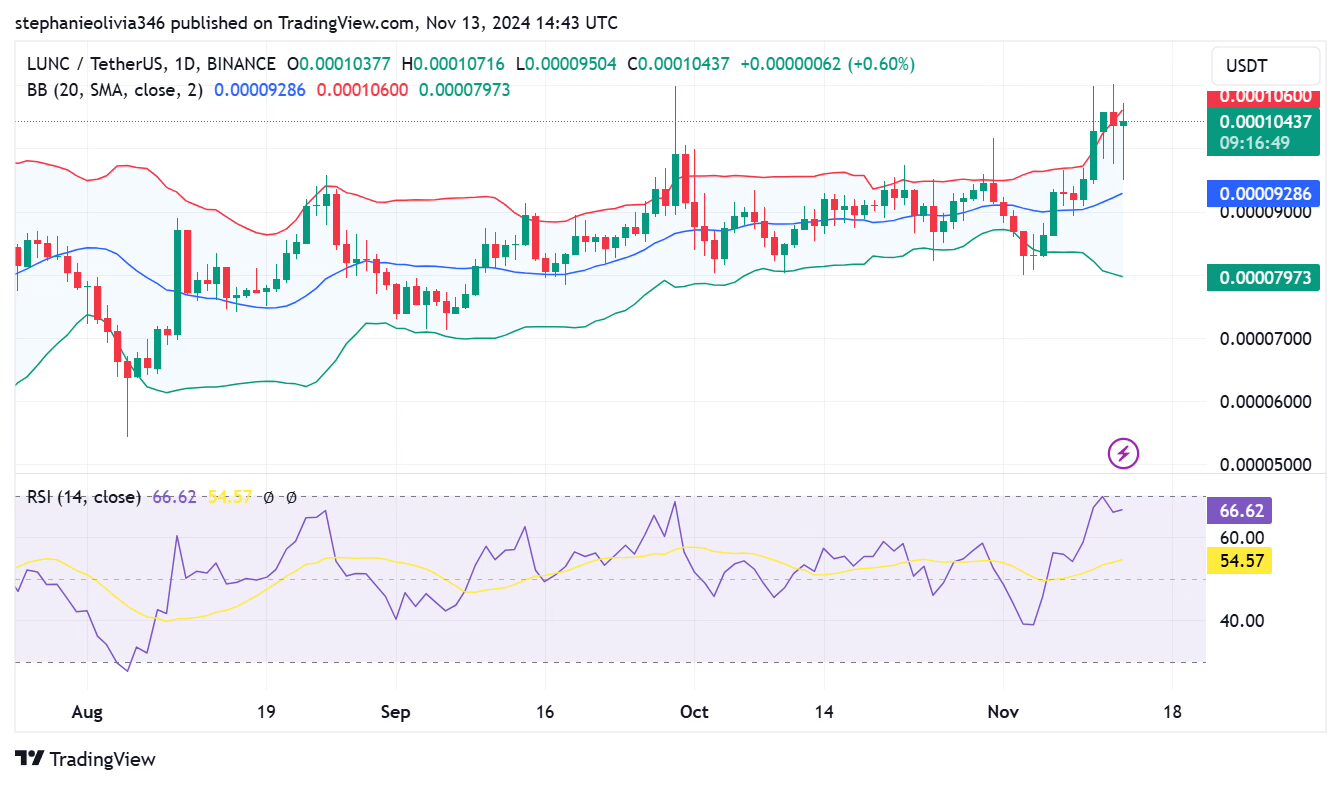Click the change value +0.00000062 (+0.60%)
This screenshot has height=785, width=1341.
click(x=828, y=64)
